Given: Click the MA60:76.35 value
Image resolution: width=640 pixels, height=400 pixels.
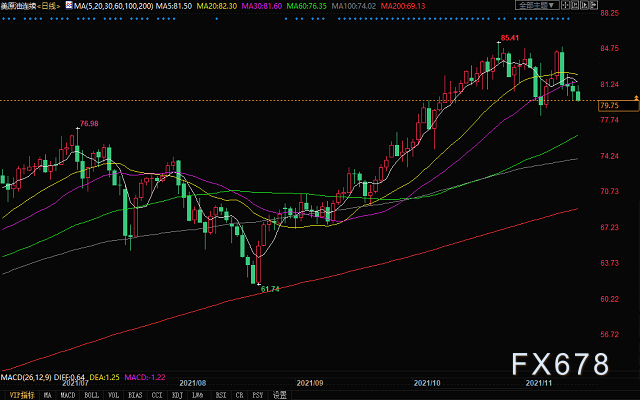Looking at the screenshot, I should pos(307,6).
